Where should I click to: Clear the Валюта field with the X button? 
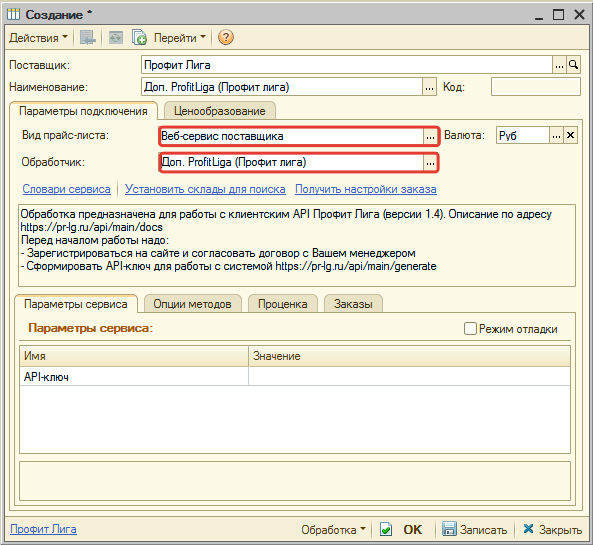pyautogui.click(x=570, y=135)
